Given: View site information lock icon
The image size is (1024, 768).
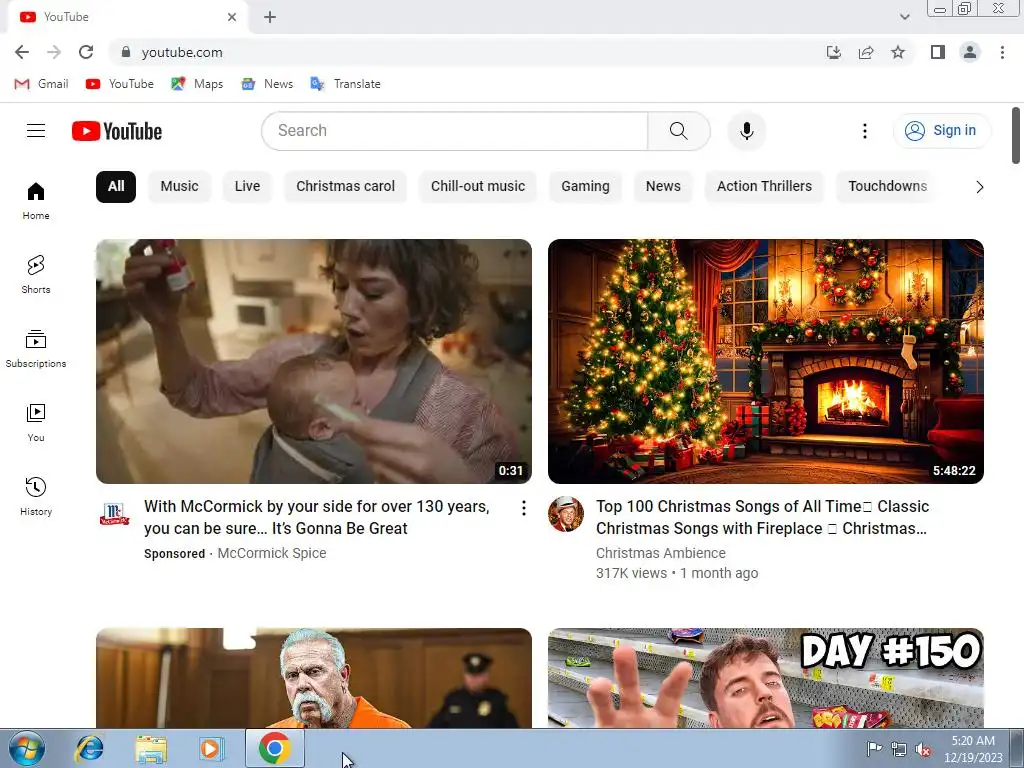Looking at the screenshot, I should point(126,52).
